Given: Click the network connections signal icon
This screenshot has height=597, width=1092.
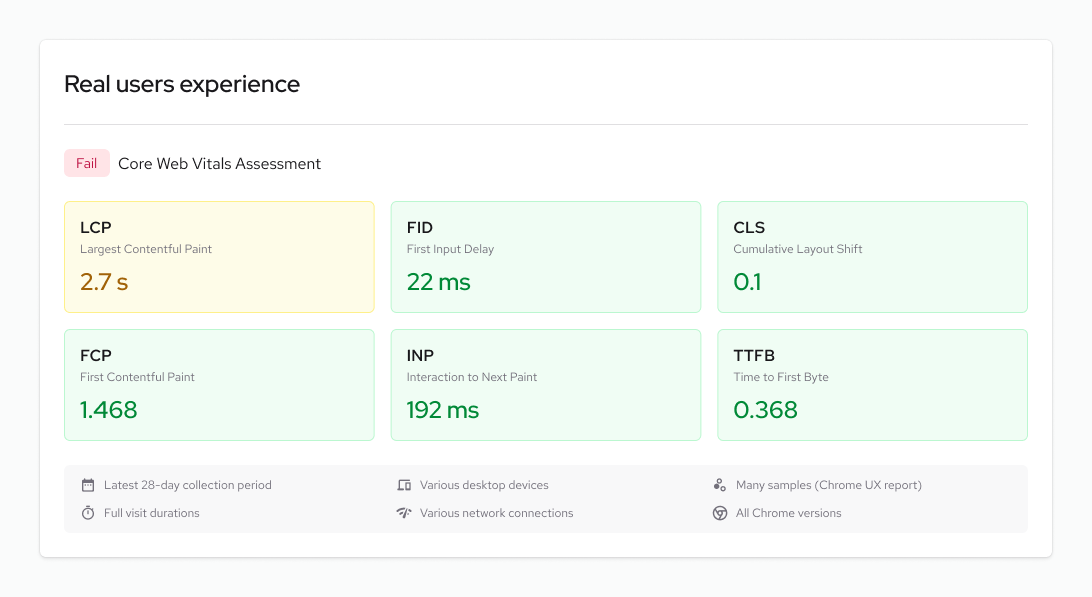Looking at the screenshot, I should (404, 513).
